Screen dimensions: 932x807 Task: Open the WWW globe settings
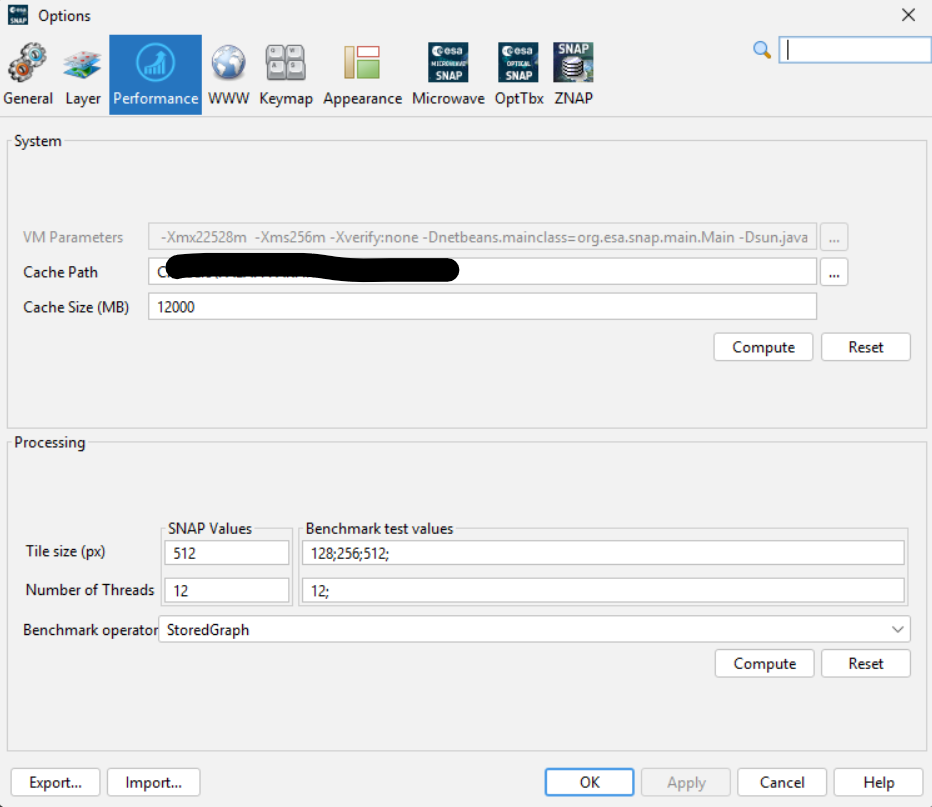(x=228, y=75)
